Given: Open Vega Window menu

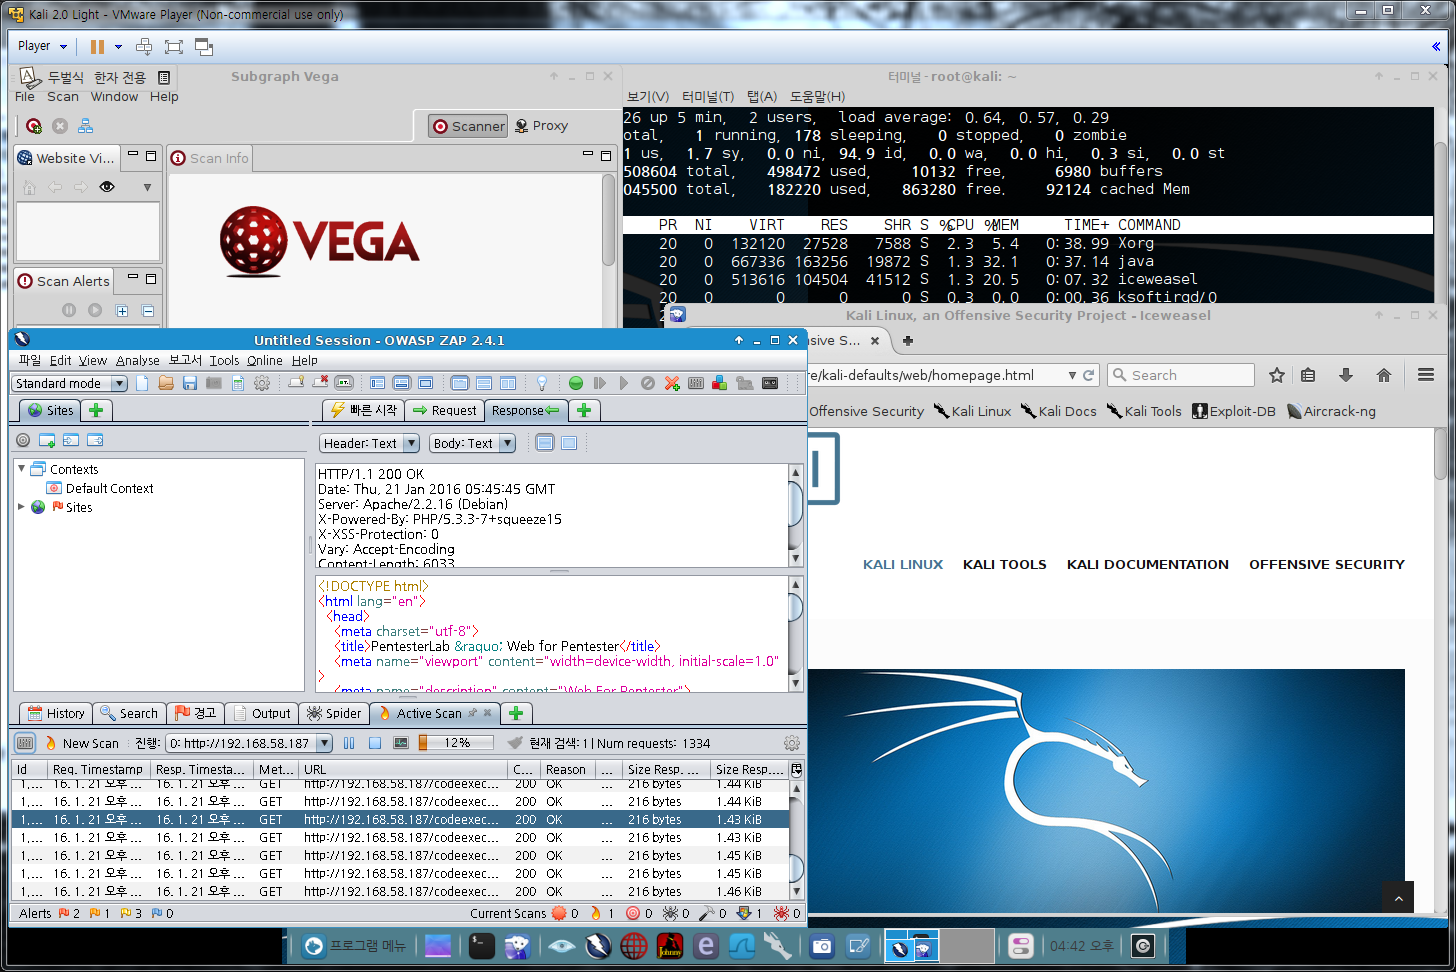Looking at the screenshot, I should click(x=114, y=97).
